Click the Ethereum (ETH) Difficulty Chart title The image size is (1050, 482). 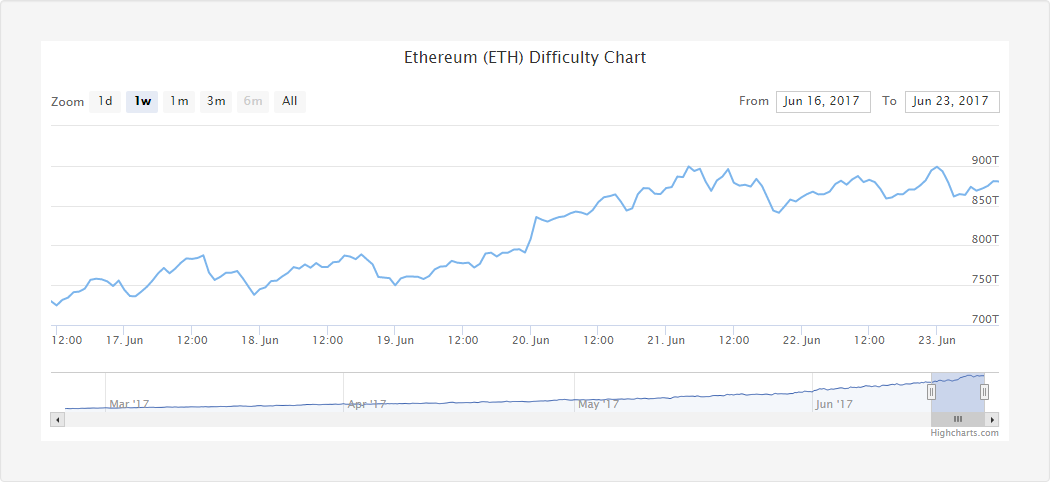tap(525, 58)
